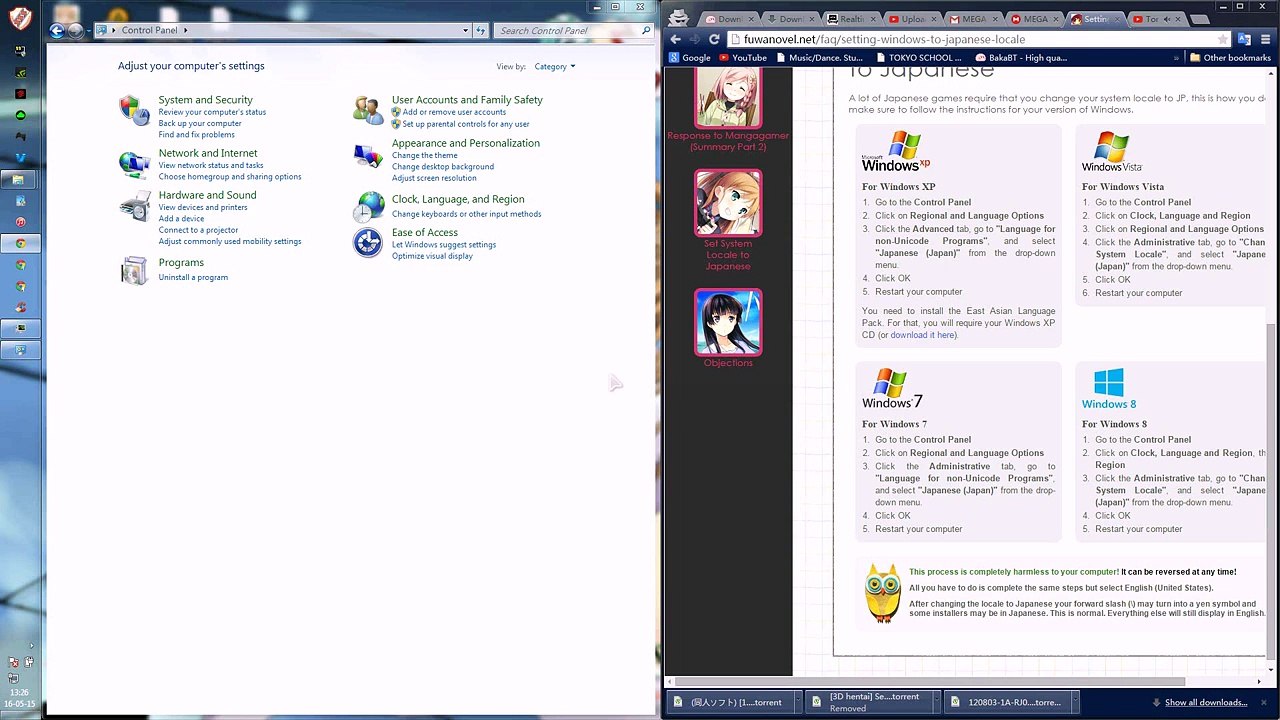Click Let Windows suggest settings link
The height and width of the screenshot is (720, 1280).
(x=444, y=245)
